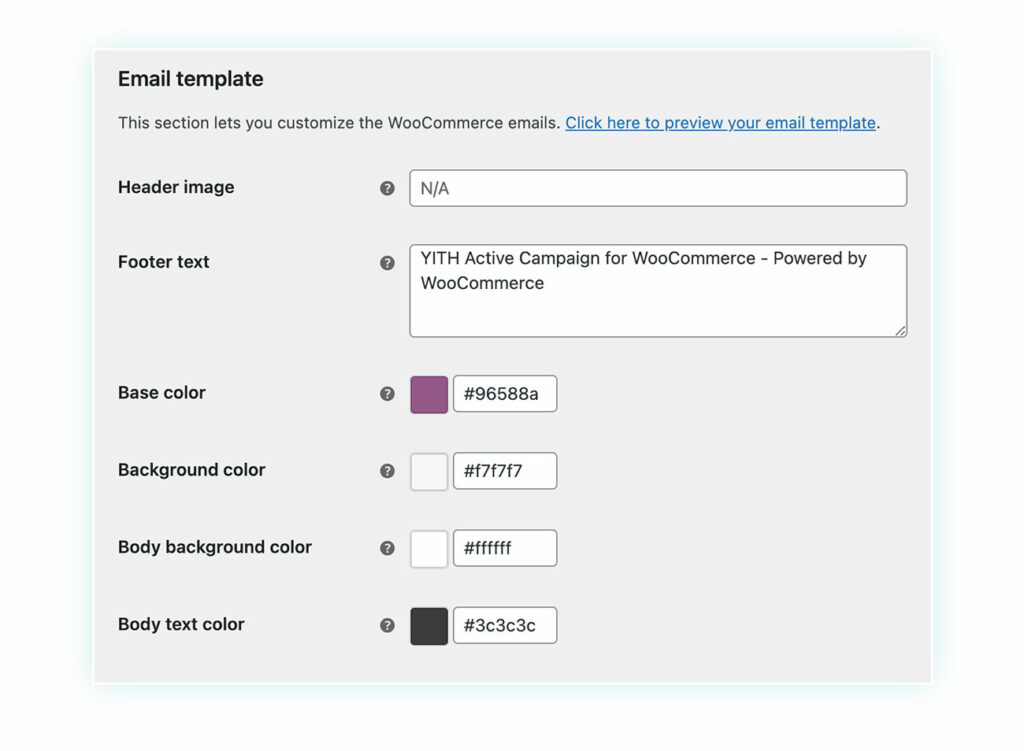Open the Header image help tooltip
Screen dimensions: 1024x751
pyautogui.click(x=388, y=187)
